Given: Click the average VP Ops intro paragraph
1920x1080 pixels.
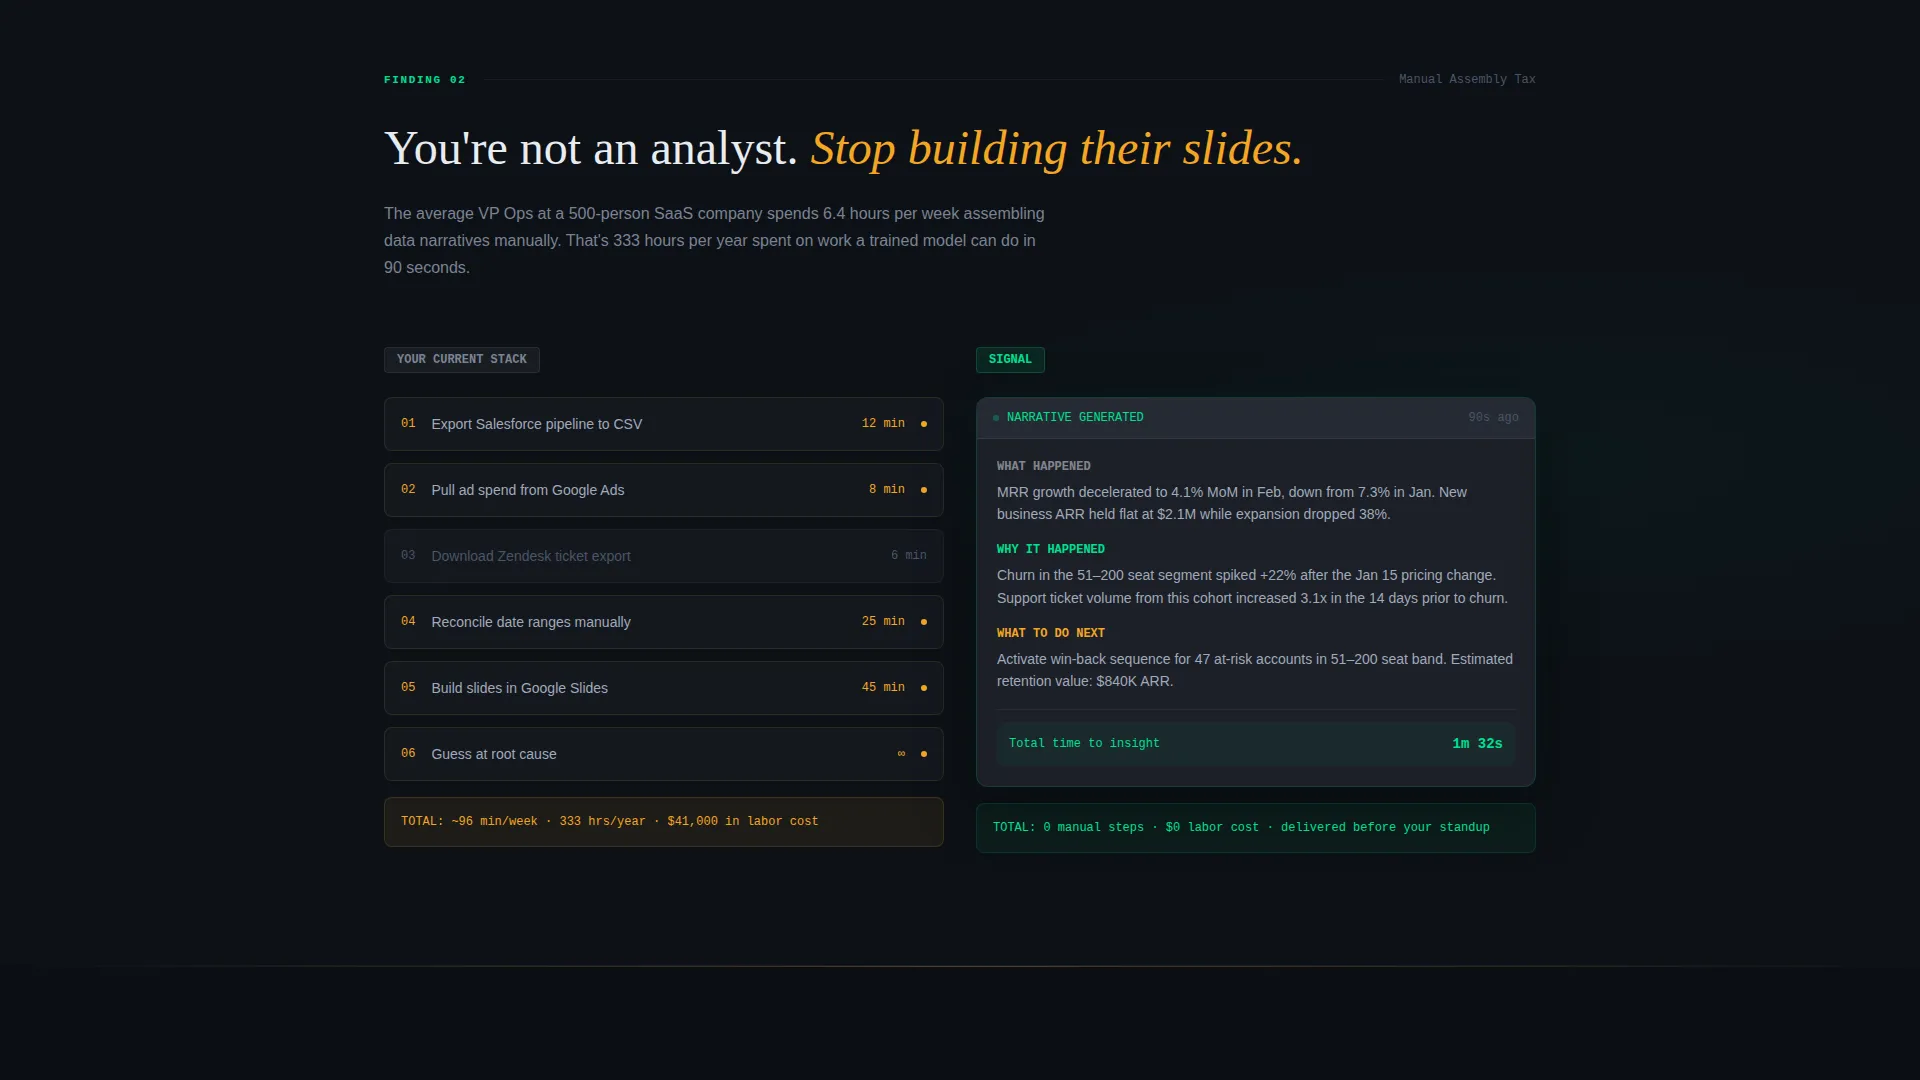Looking at the screenshot, I should (714, 241).
